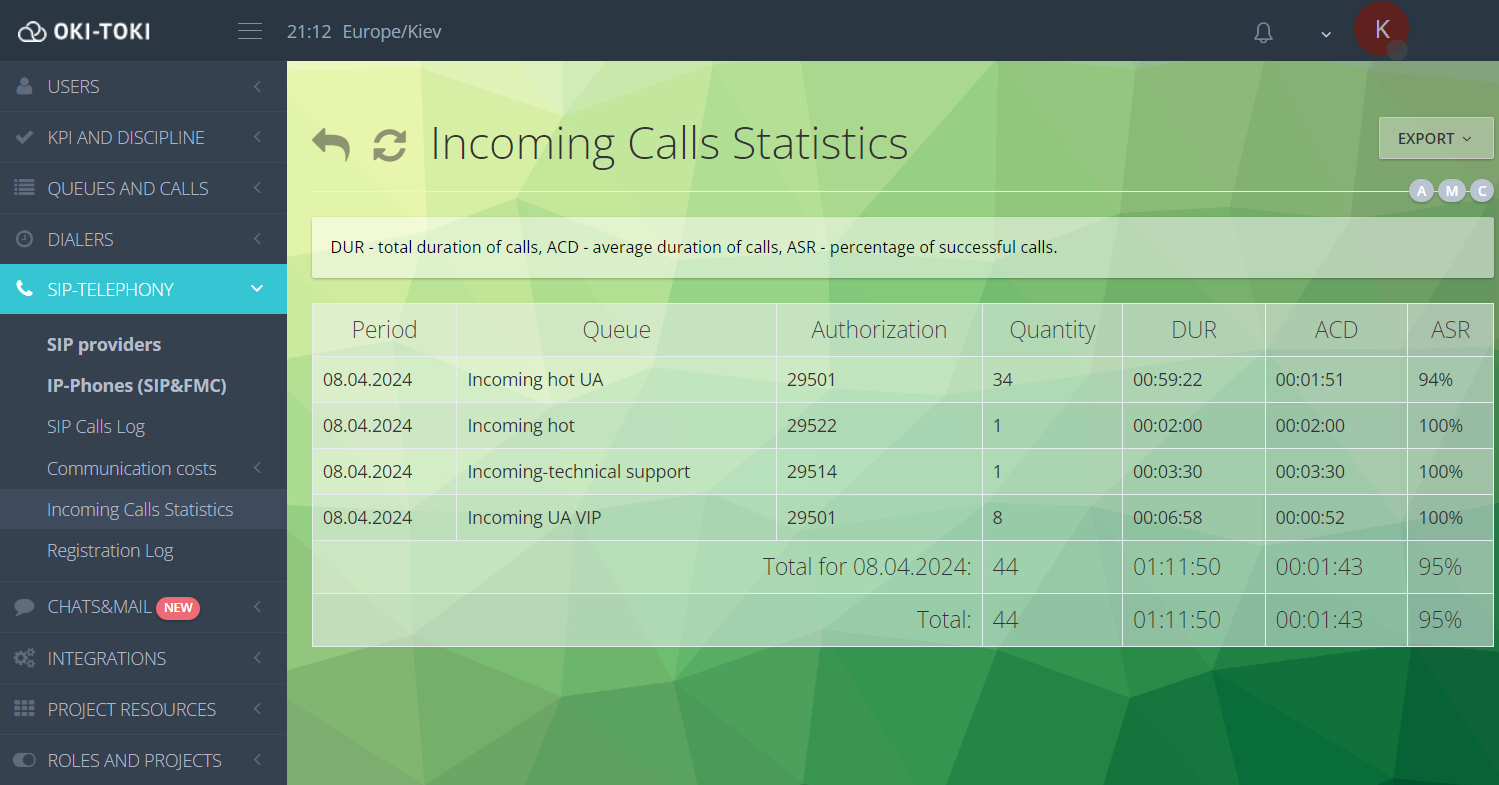Open dropdown arrow next to bell

[x=1326, y=34]
